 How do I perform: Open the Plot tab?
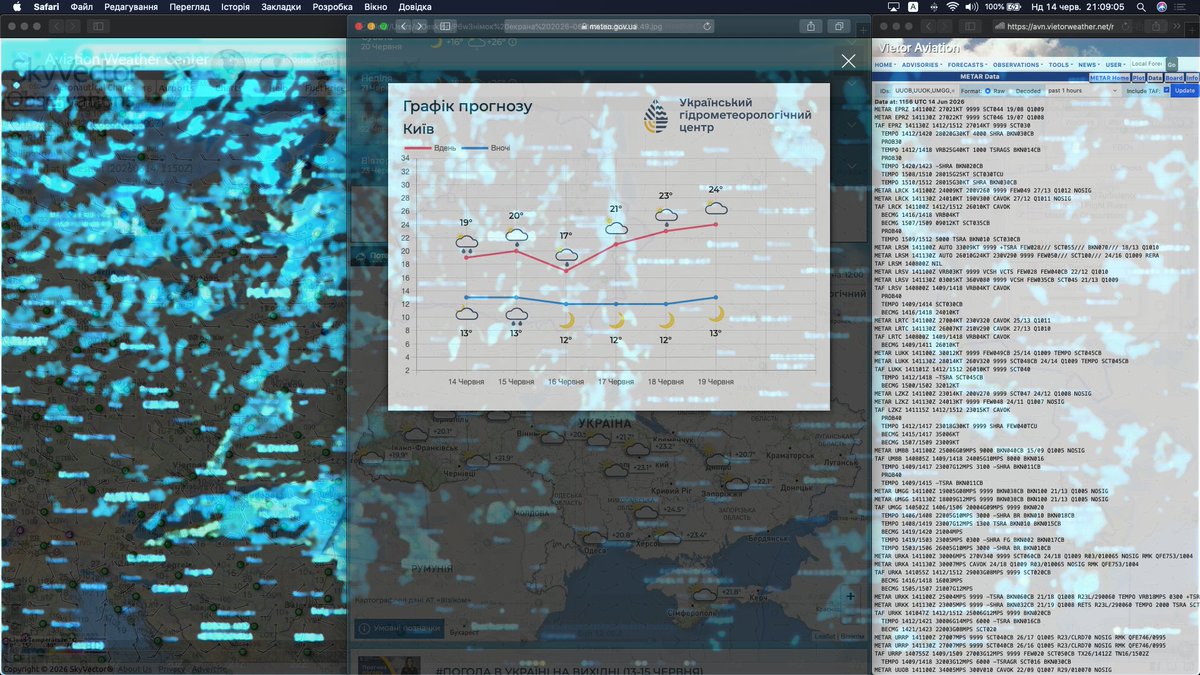(1138, 78)
